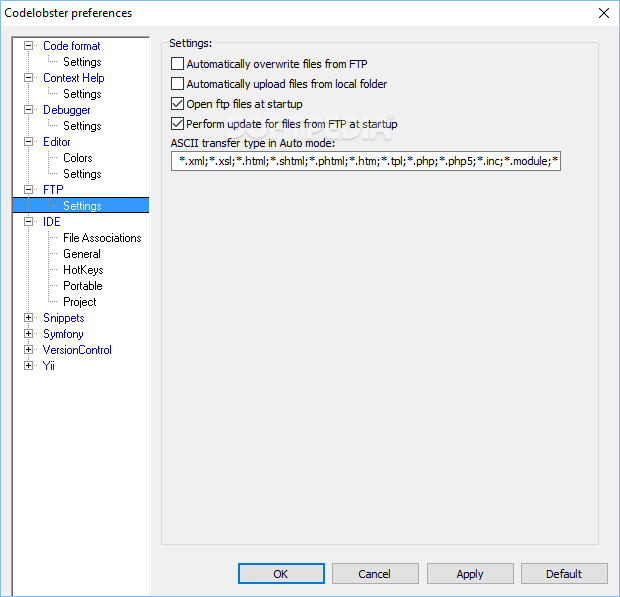Open Settings under Editor
Viewport: 620px width, 597px height.
82,174
